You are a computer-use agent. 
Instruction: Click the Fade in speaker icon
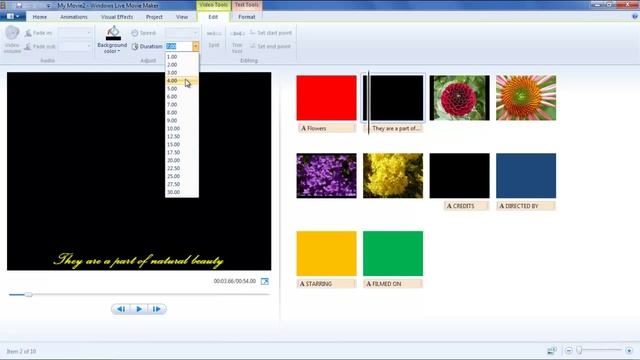28,33
